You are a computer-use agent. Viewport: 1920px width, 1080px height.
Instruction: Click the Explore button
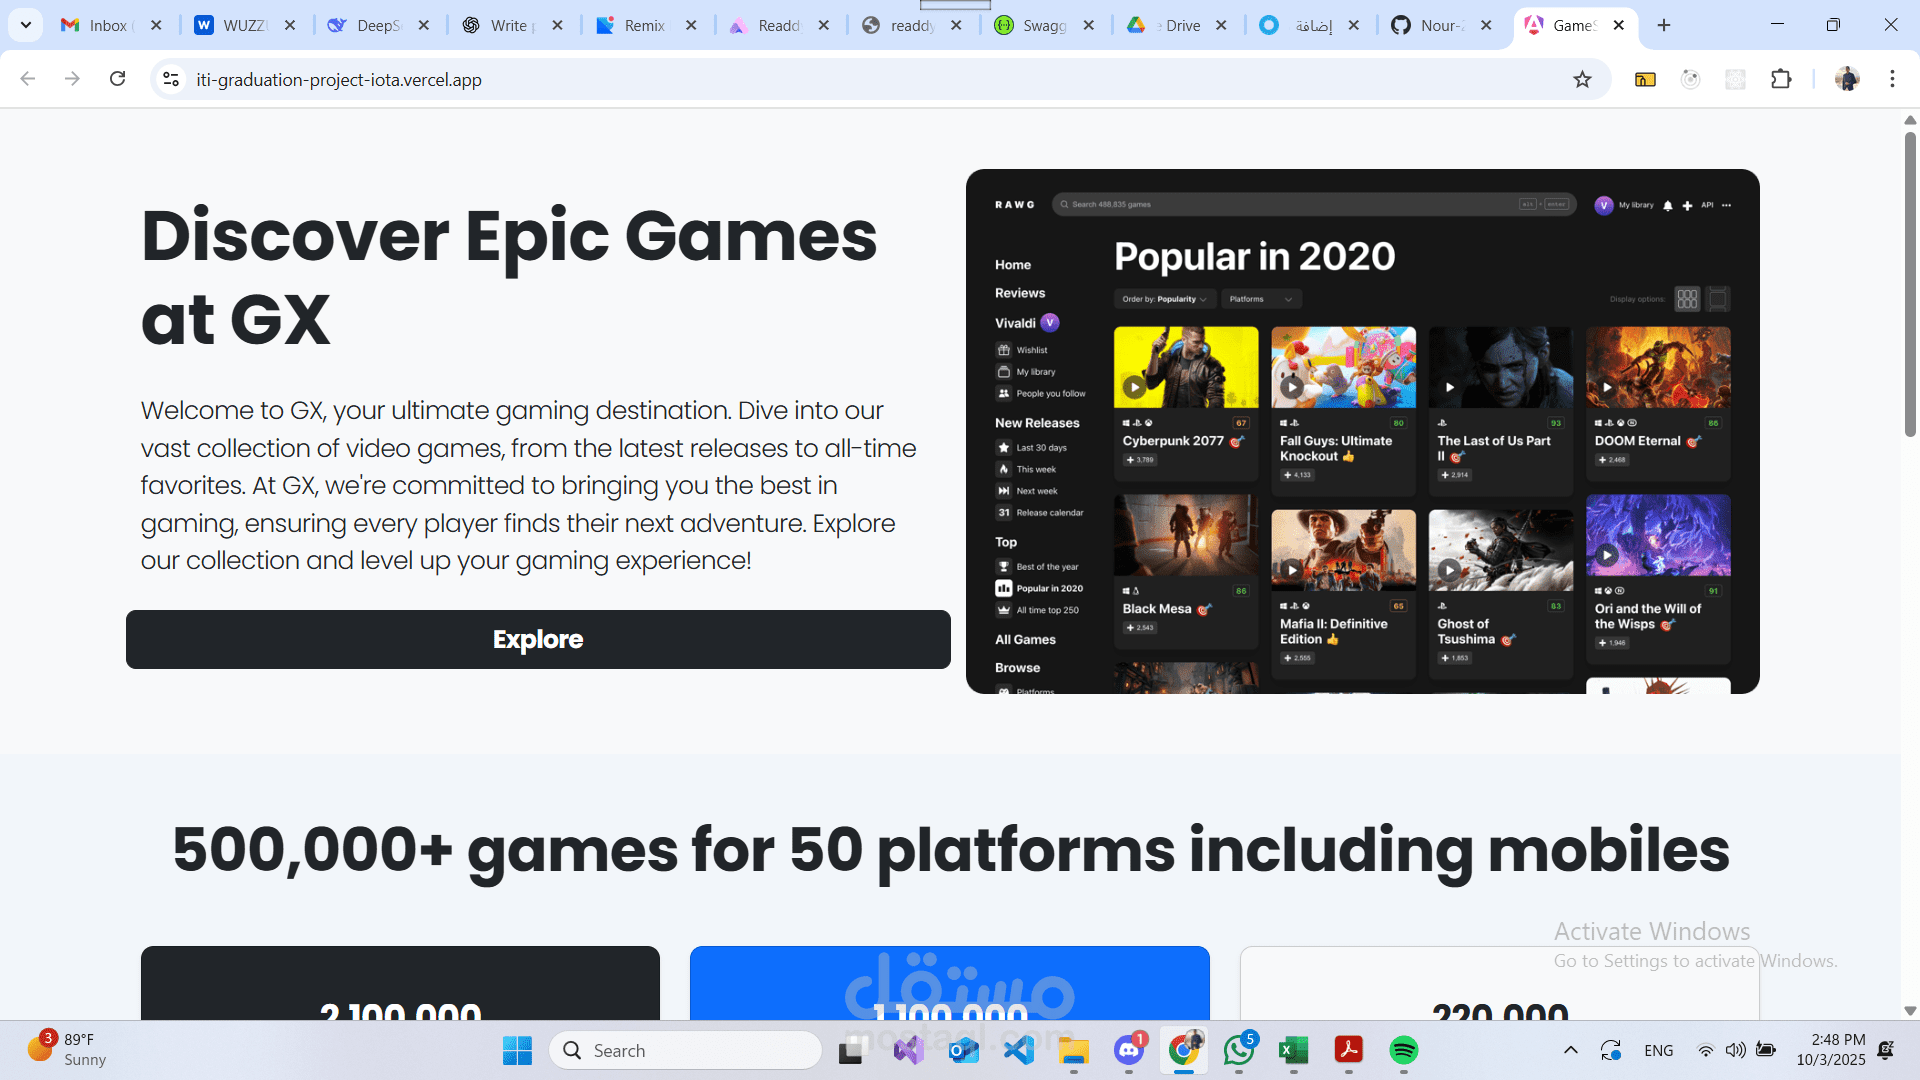tap(538, 639)
